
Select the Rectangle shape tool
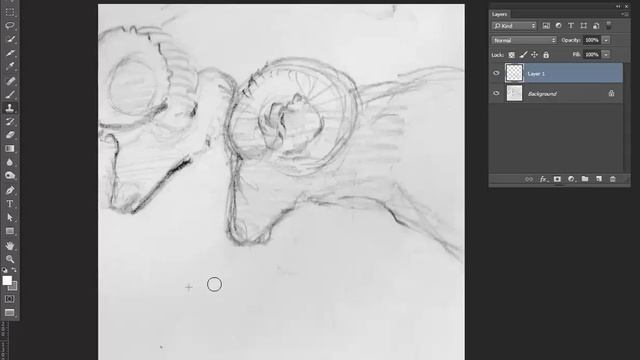[x=10, y=231]
